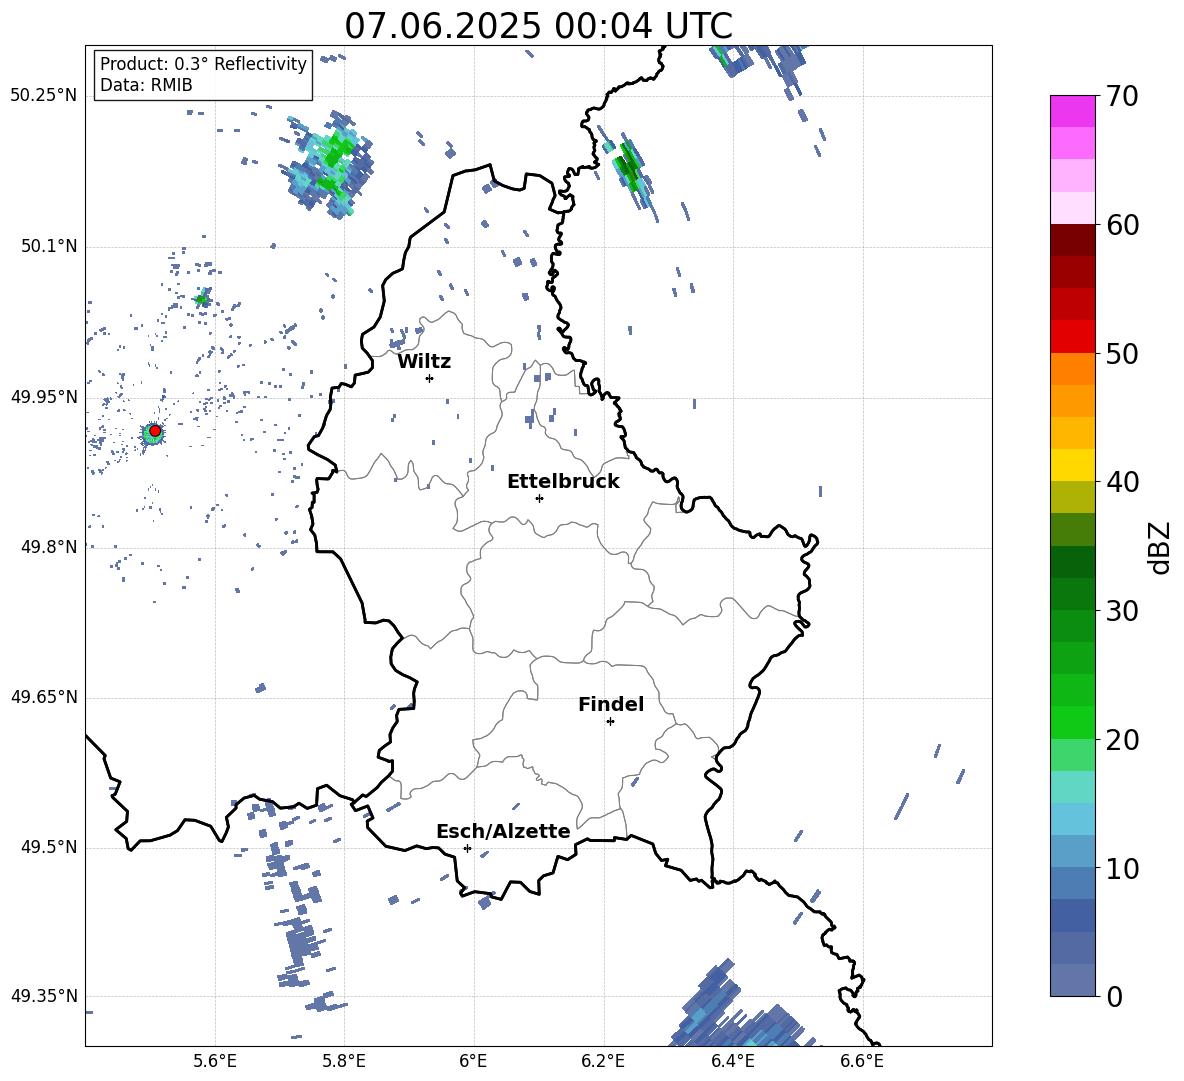
Task: Click the colorbar tick value 60
Action: [x=1122, y=225]
